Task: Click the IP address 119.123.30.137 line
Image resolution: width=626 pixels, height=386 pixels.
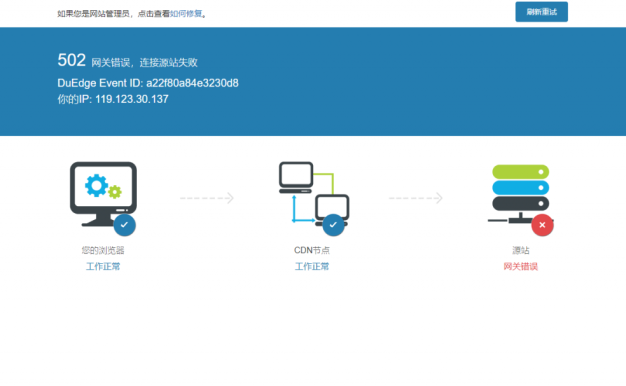Action: click(x=113, y=99)
